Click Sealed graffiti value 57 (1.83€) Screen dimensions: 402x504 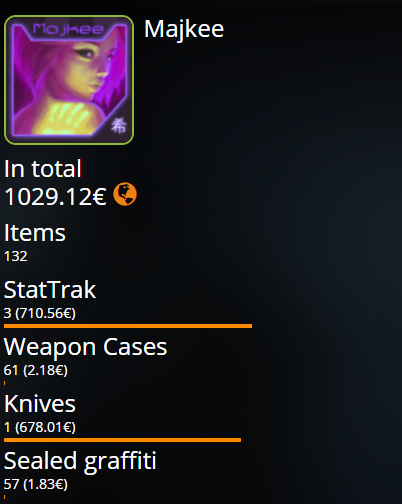36,484
